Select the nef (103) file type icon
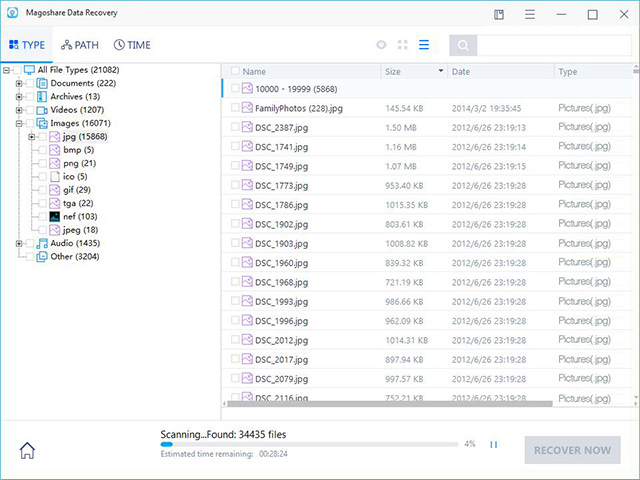Image resolution: width=640 pixels, height=480 pixels. pos(55,216)
